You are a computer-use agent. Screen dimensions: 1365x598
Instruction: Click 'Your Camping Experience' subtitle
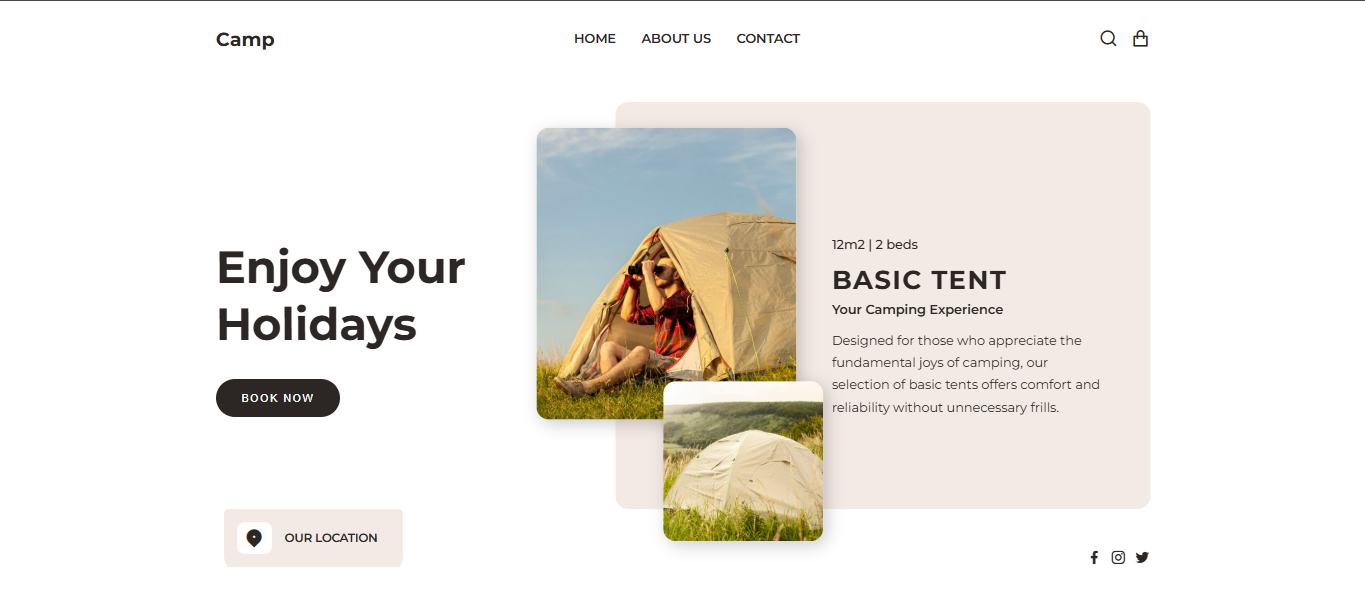(x=917, y=310)
